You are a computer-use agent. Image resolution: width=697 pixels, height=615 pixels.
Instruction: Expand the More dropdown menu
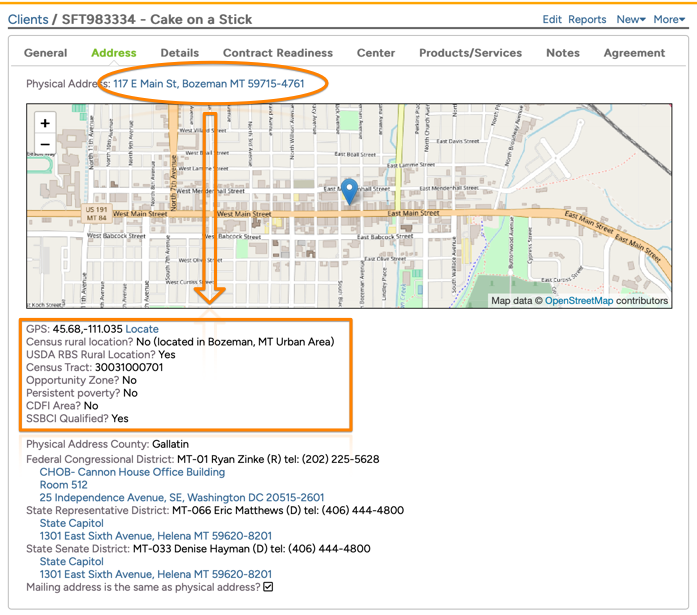click(669, 19)
